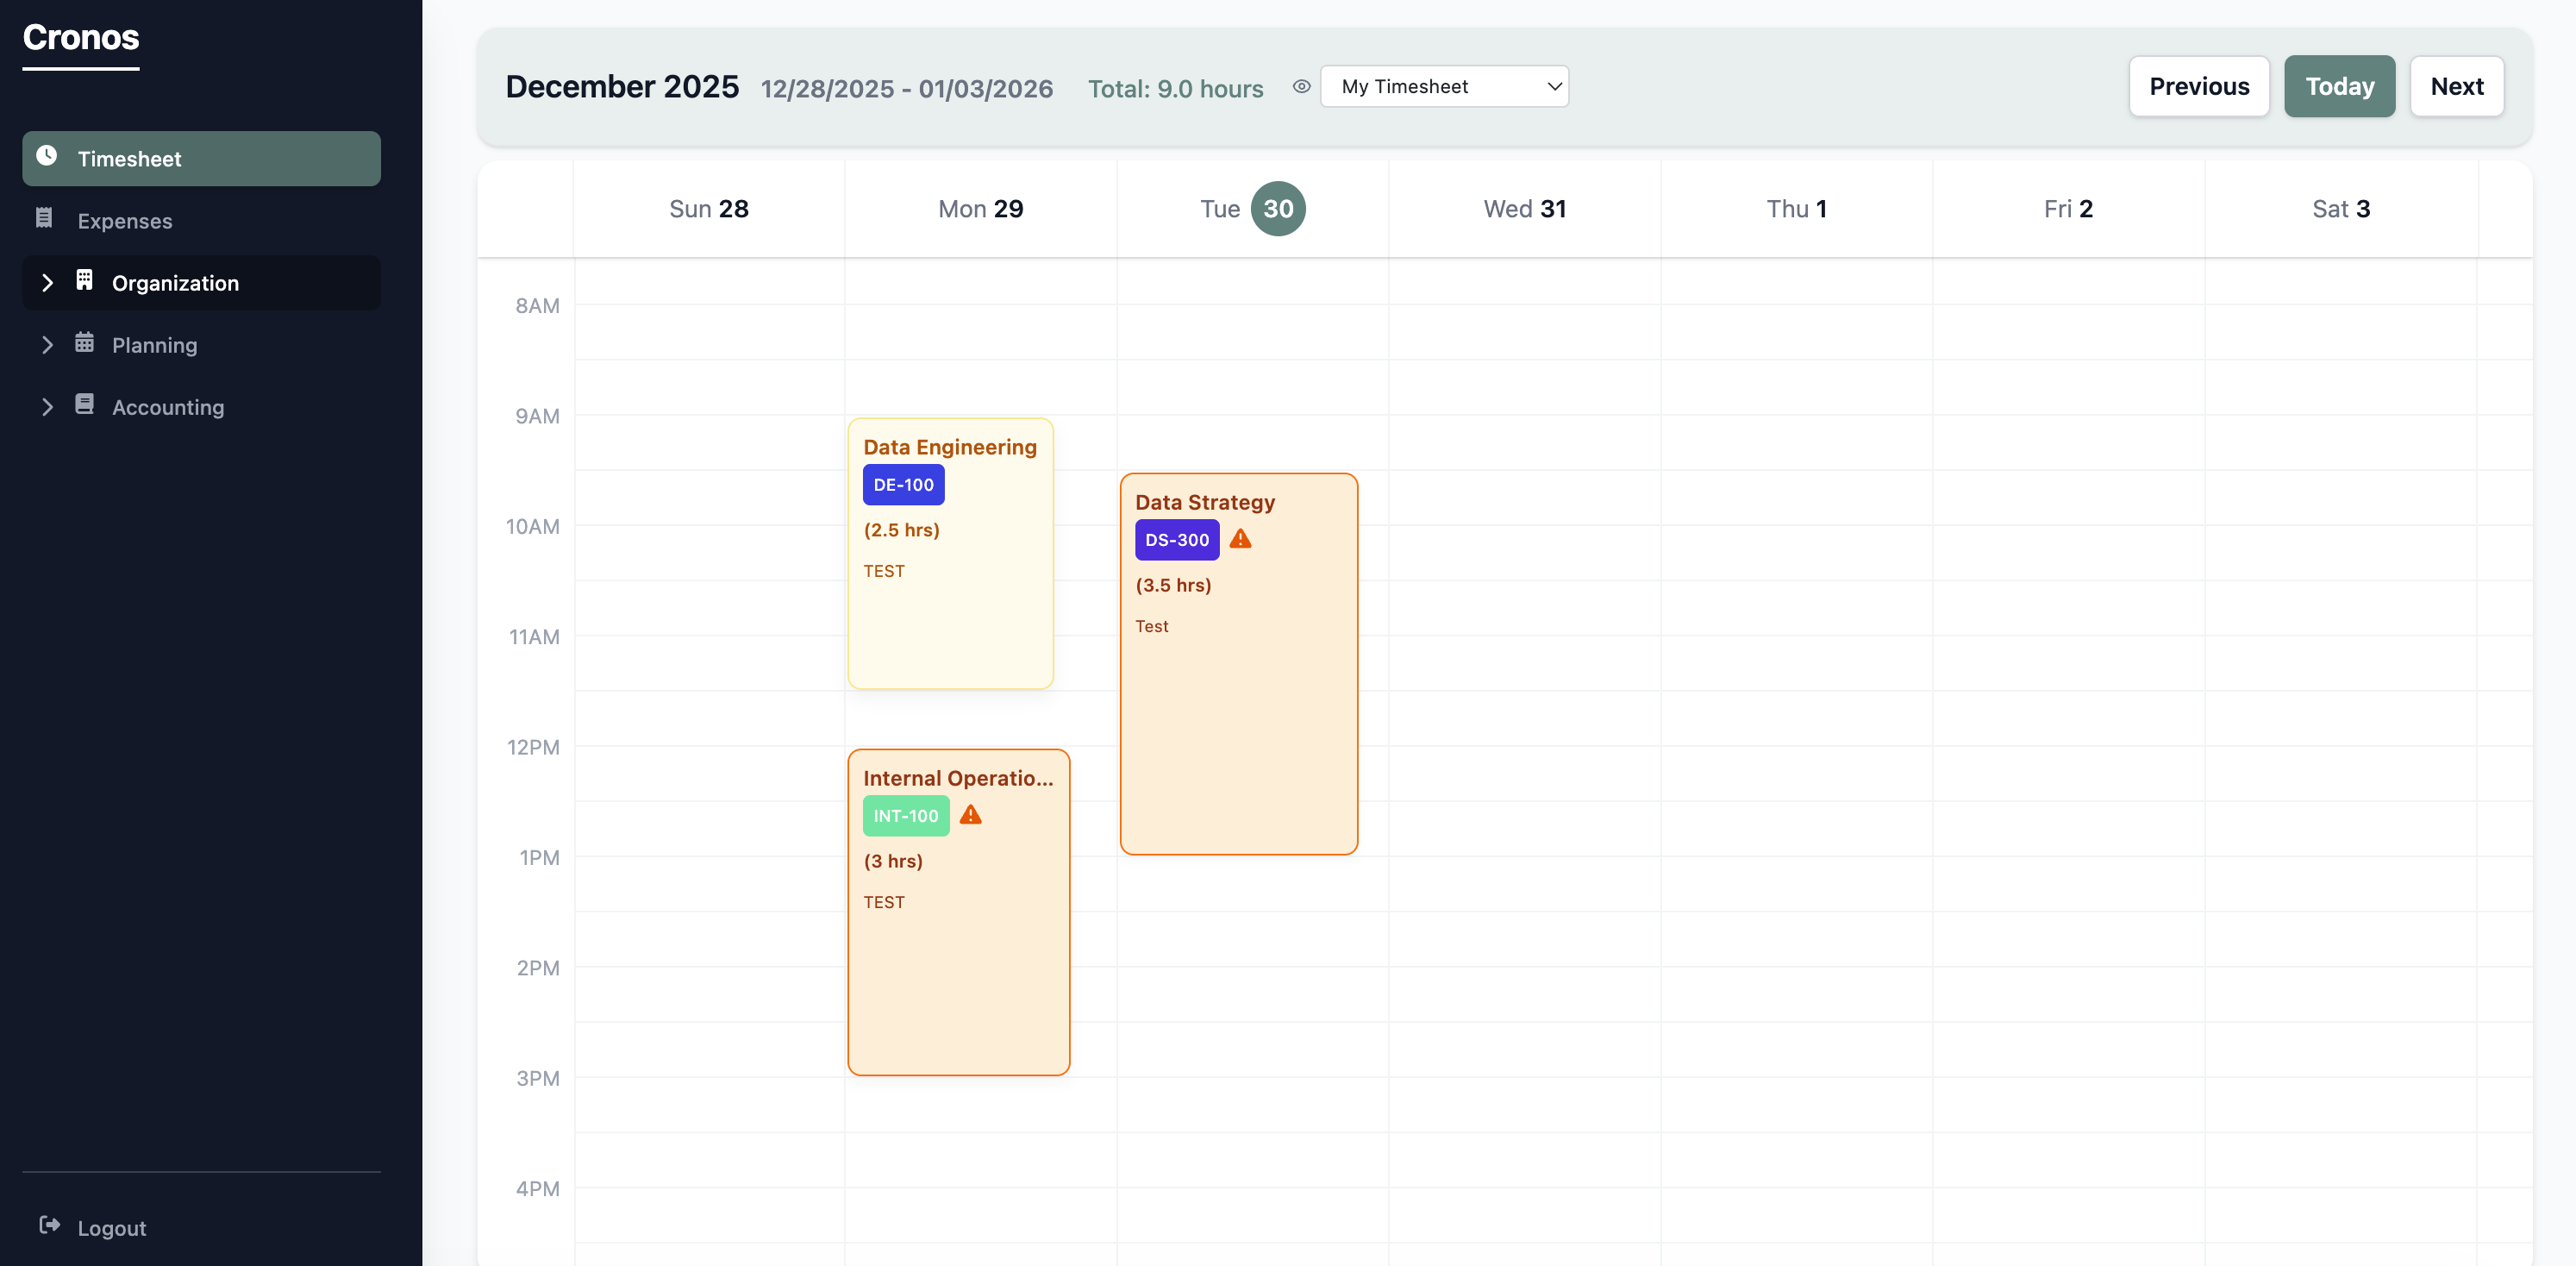Open the Accounting menu entry
This screenshot has height=1266, width=2576.
(x=167, y=406)
